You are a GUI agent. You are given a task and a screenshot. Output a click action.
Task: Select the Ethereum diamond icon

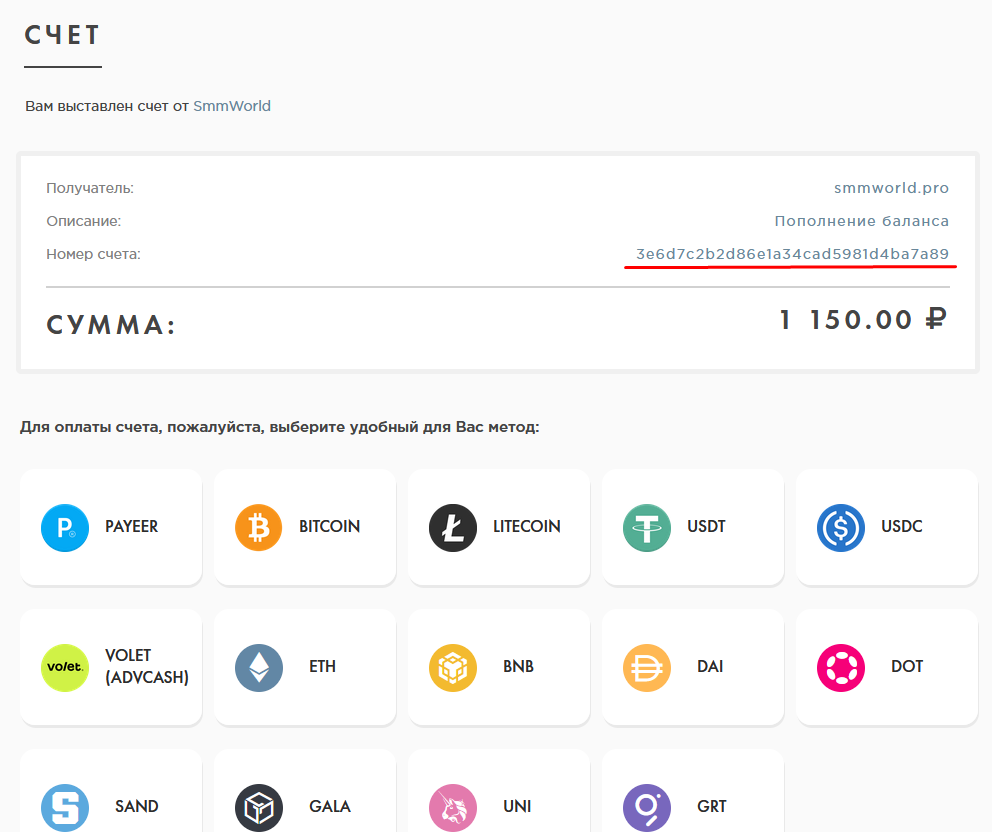259,667
